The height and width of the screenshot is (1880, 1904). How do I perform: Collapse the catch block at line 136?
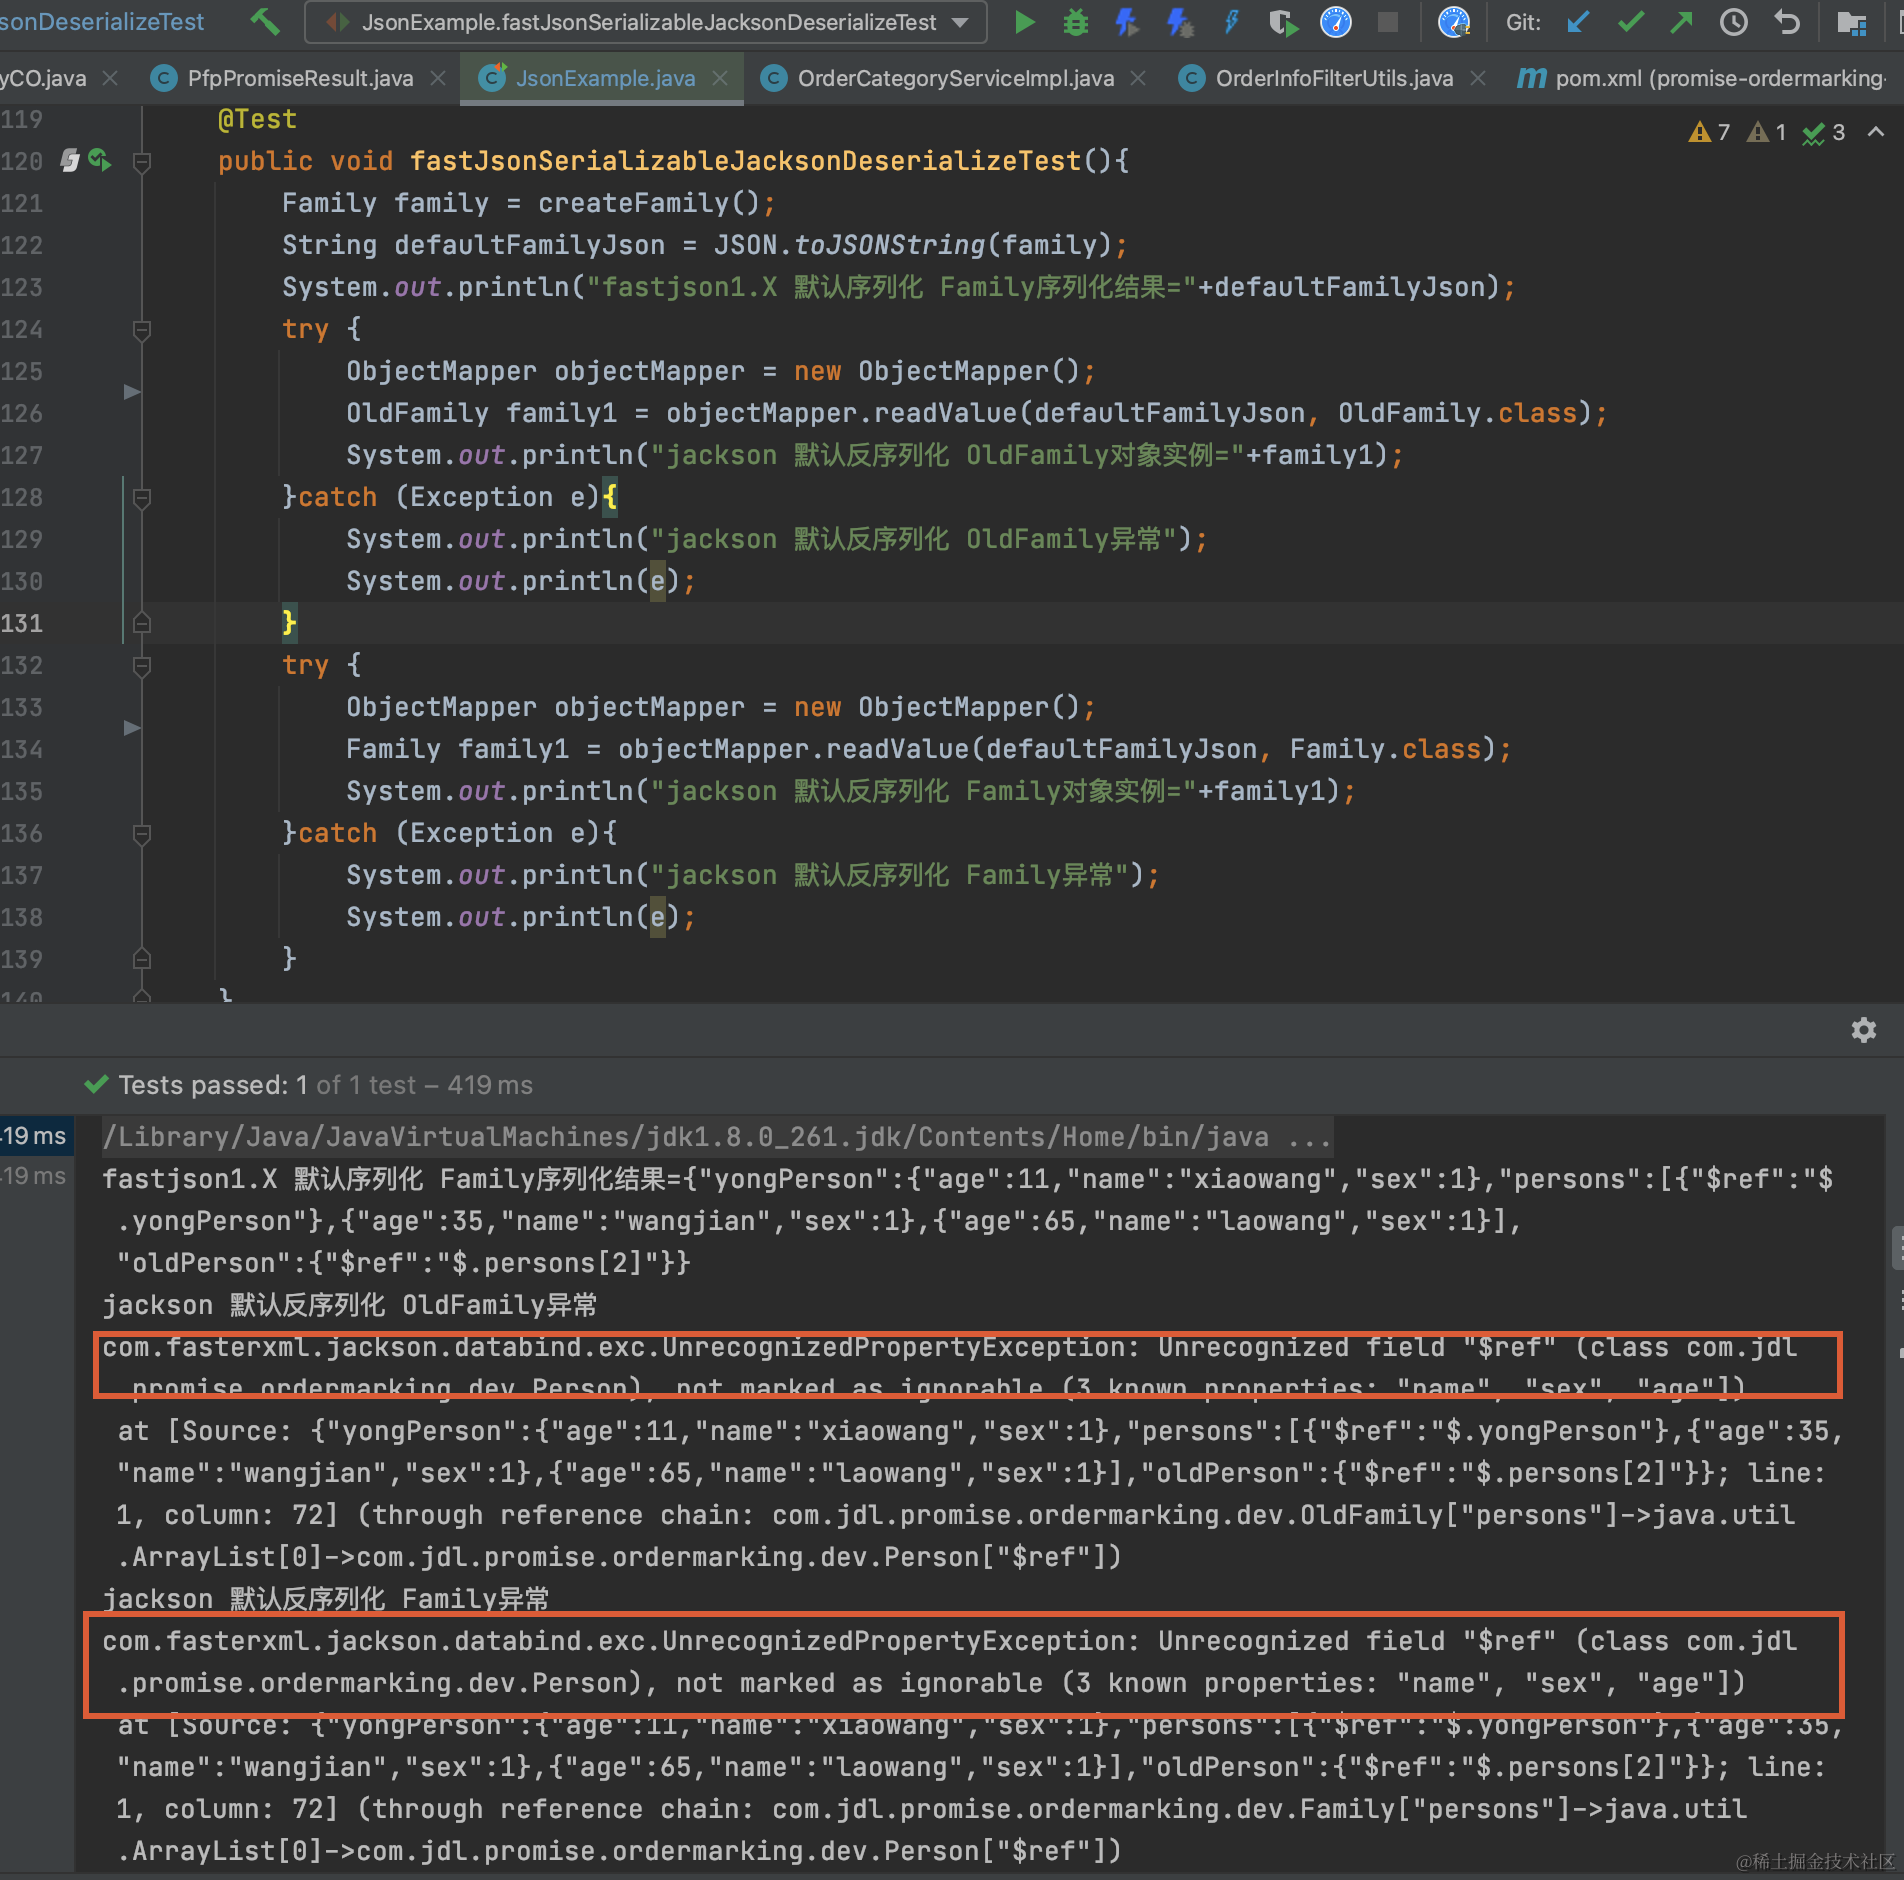142,833
